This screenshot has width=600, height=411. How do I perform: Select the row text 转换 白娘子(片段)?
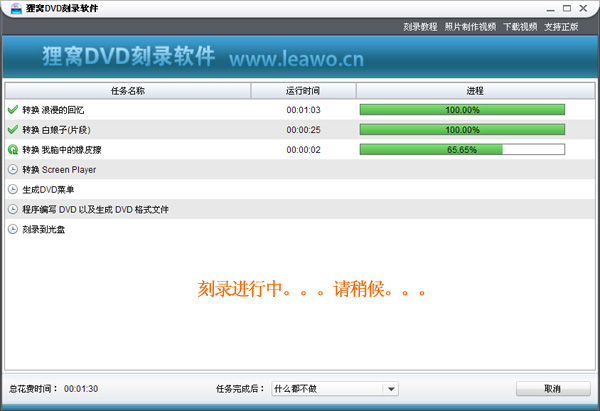point(56,130)
